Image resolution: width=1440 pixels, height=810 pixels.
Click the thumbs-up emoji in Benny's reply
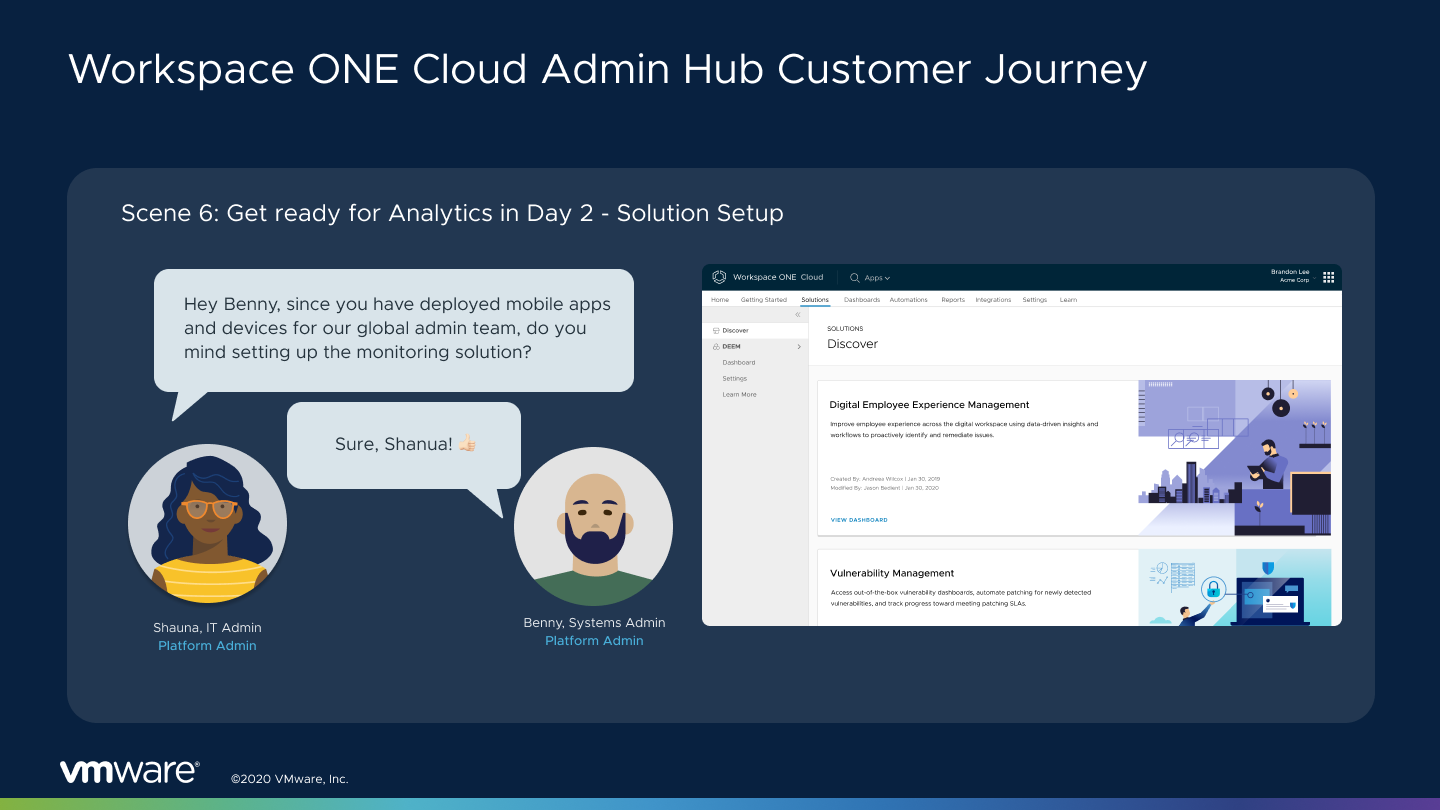(x=467, y=443)
